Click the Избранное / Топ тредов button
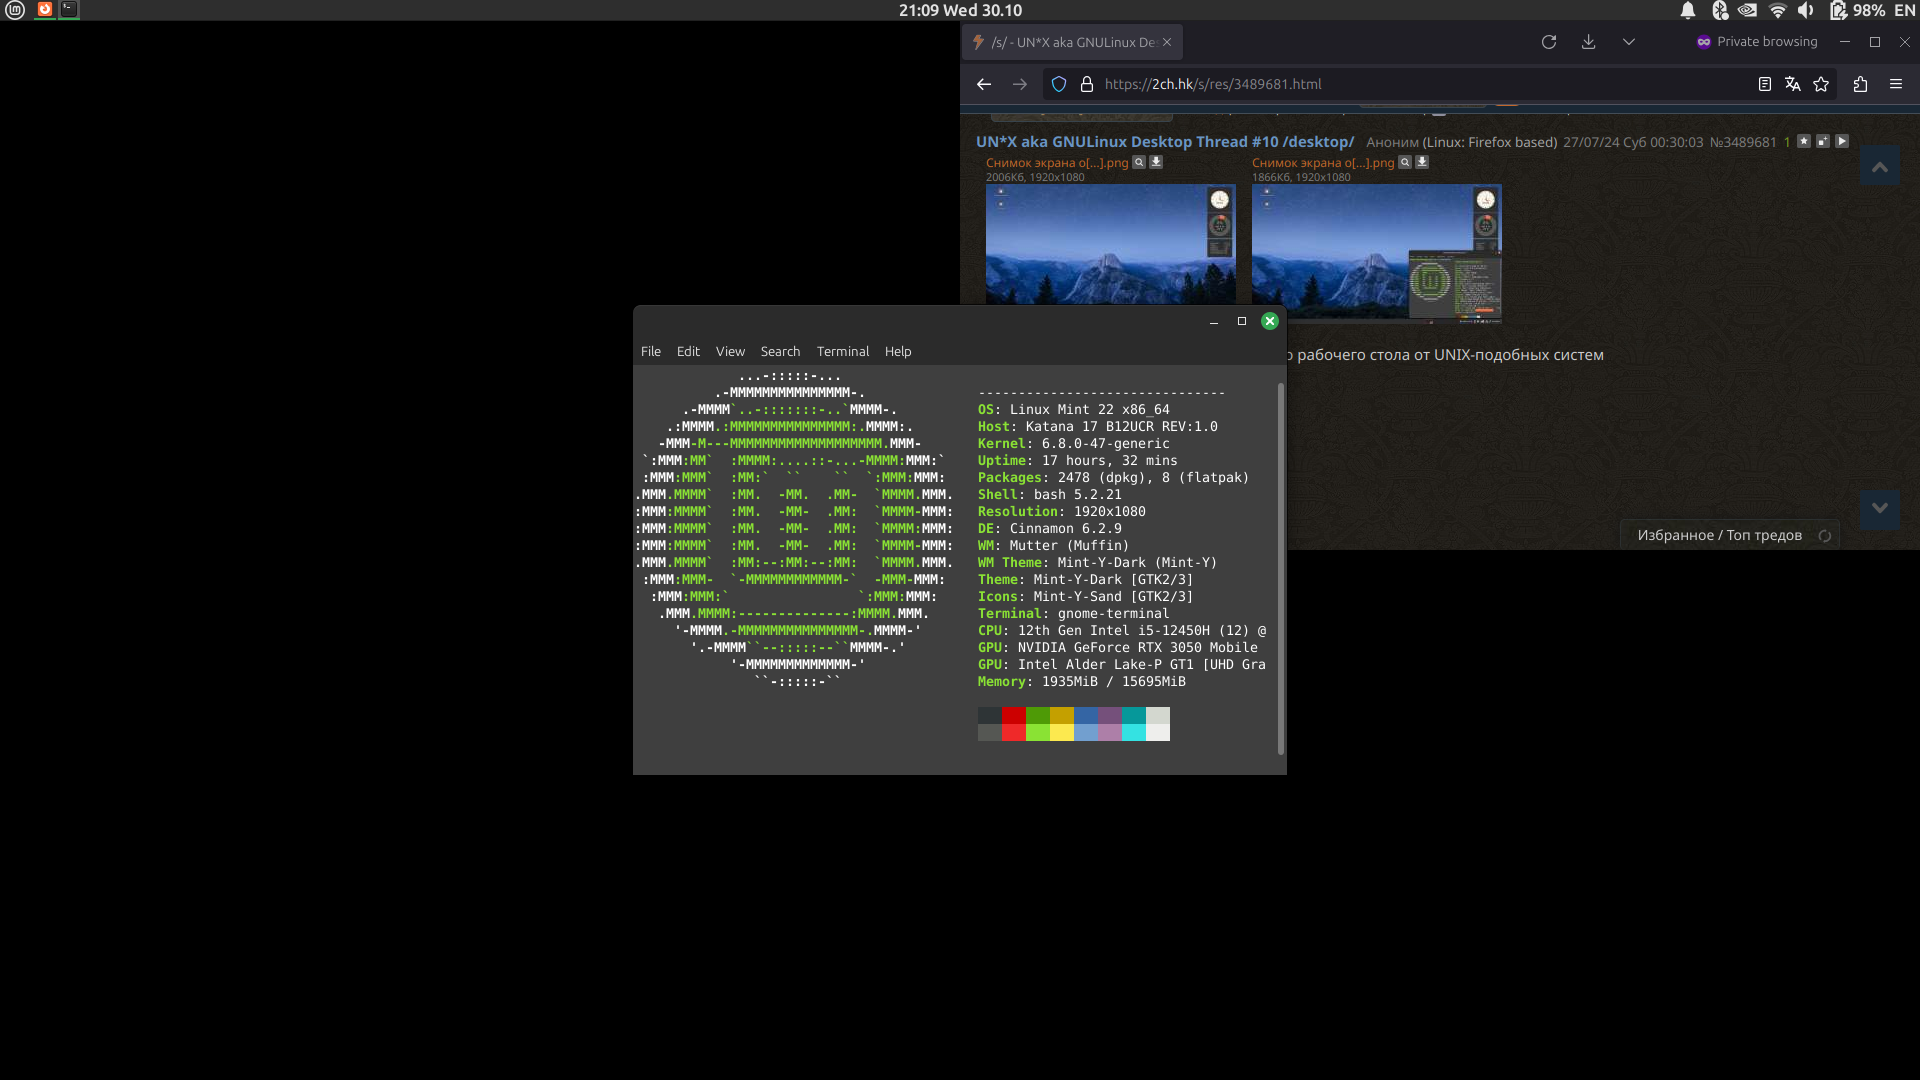 (1719, 535)
